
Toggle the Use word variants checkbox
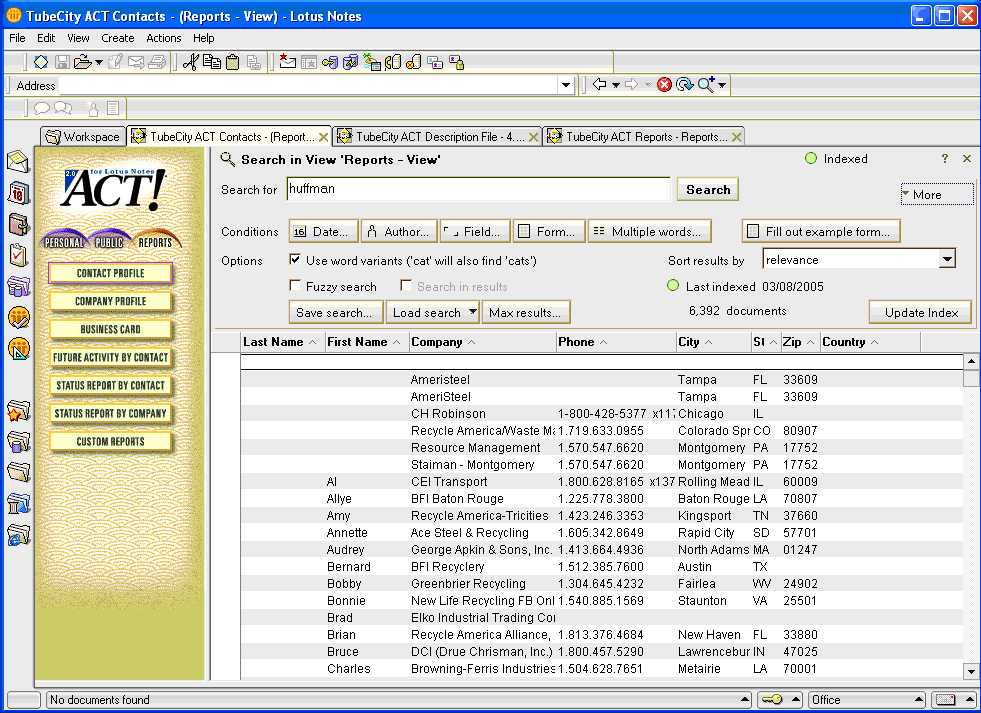point(295,259)
